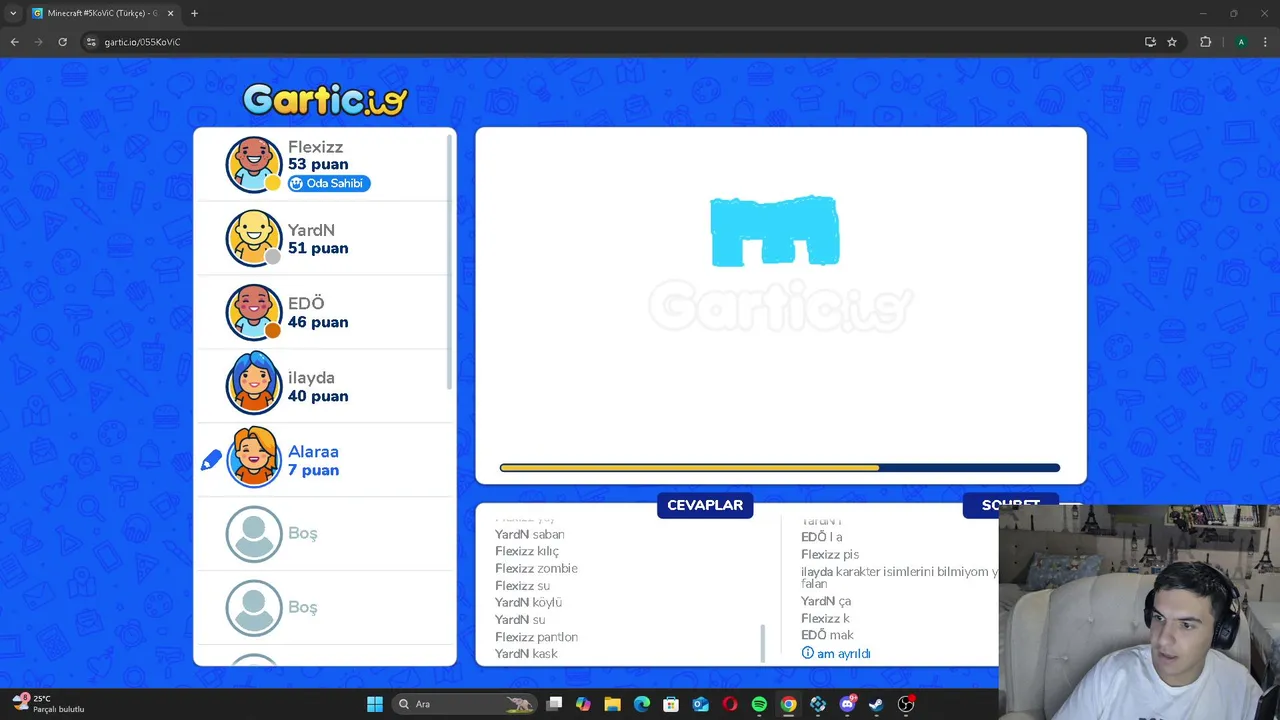Click the second empty Boş slot avatar

(254, 608)
